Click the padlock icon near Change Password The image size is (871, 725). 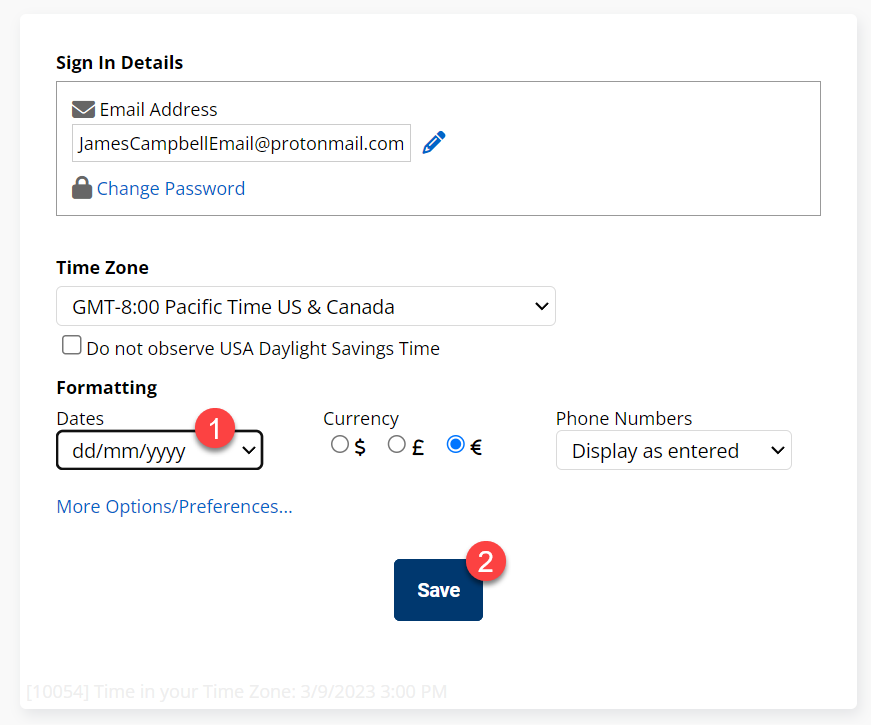(81, 187)
